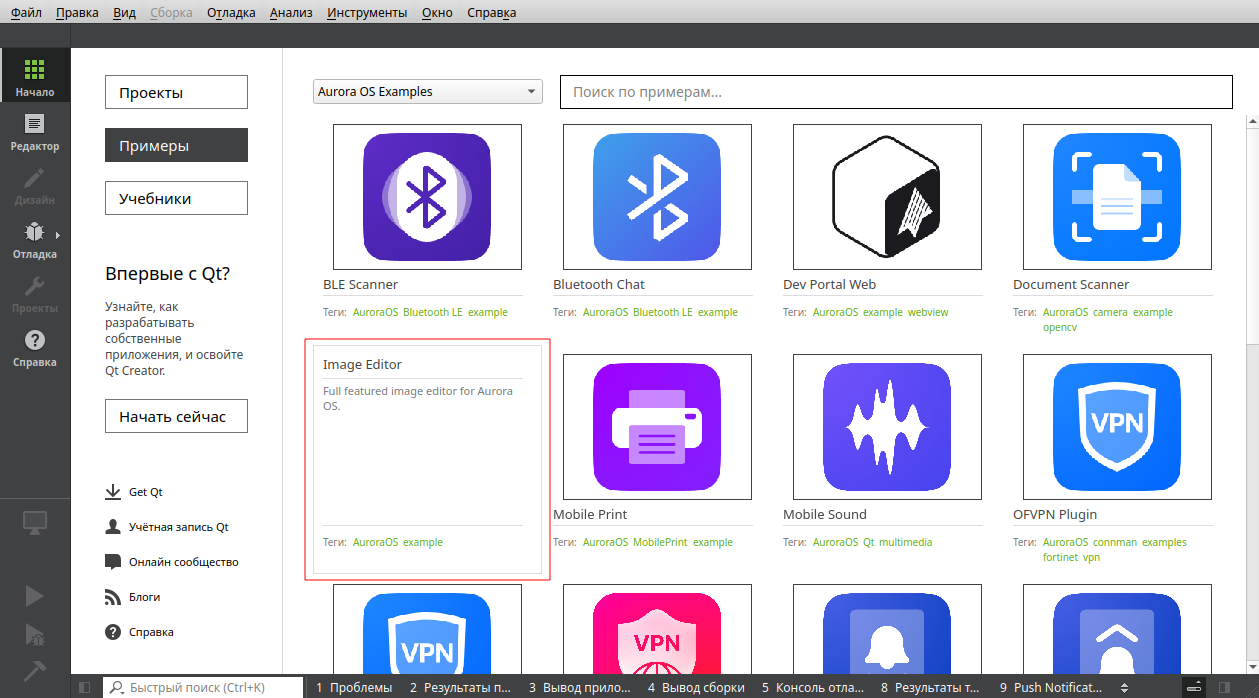Open the Mobile Sound example
1259x698 pixels.
tap(887, 426)
